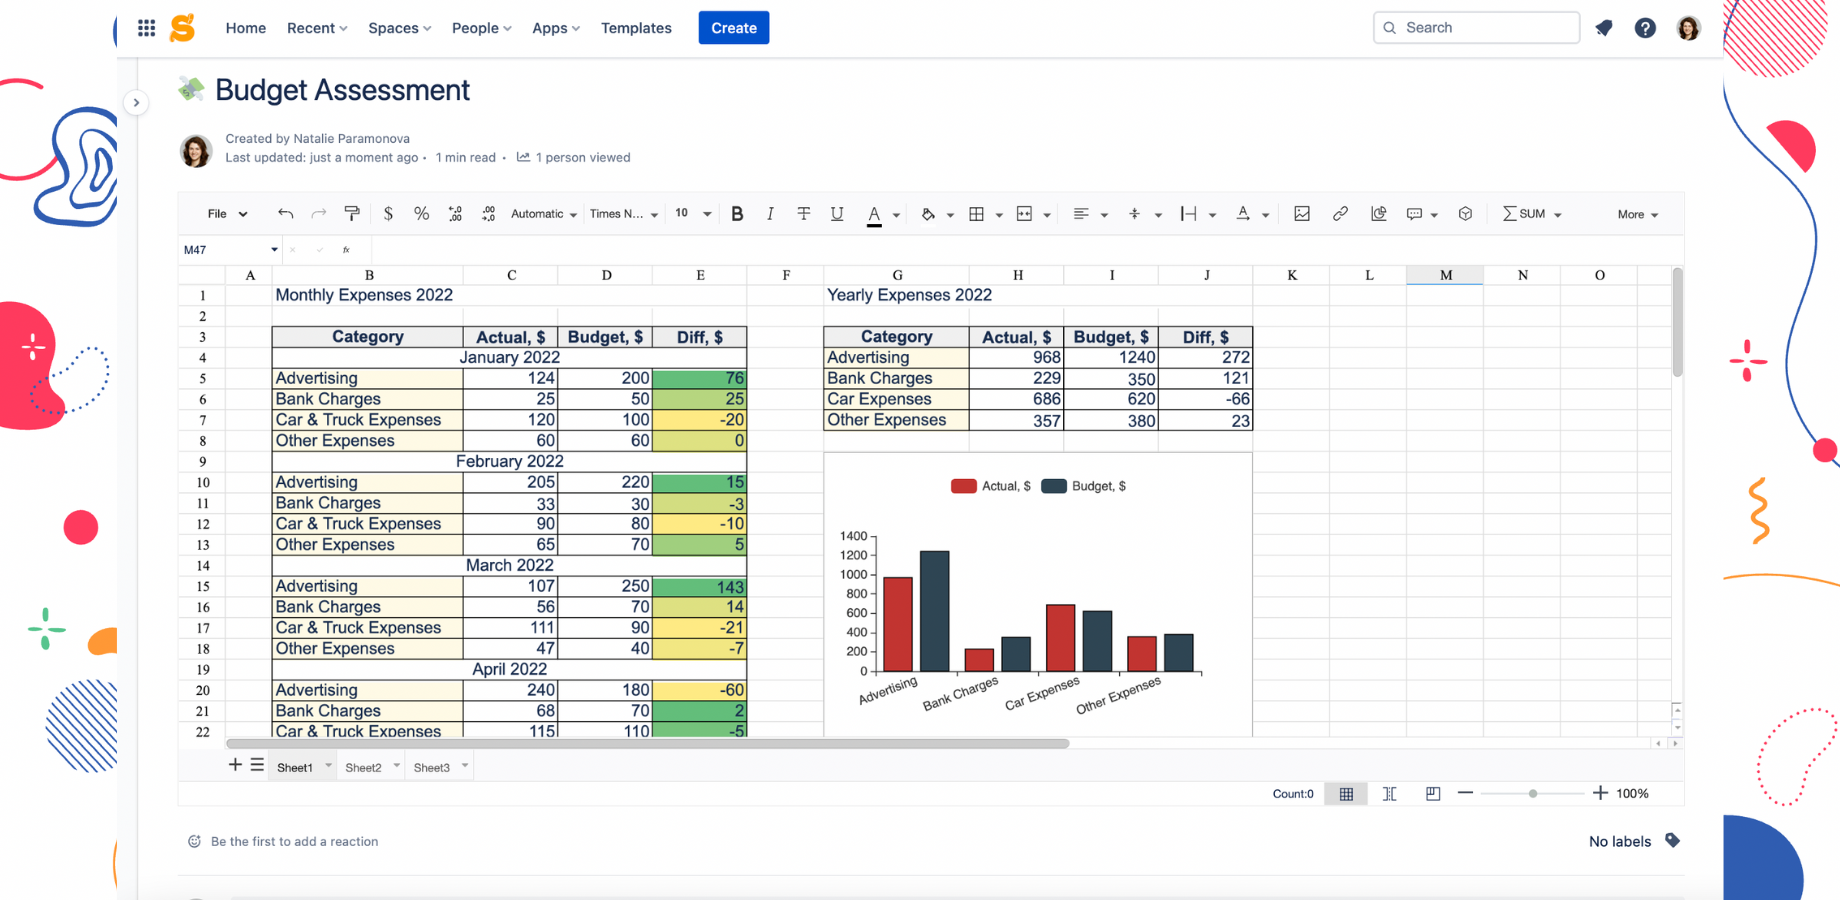
Task: Add a reaction with the smiley icon
Action: click(x=194, y=842)
